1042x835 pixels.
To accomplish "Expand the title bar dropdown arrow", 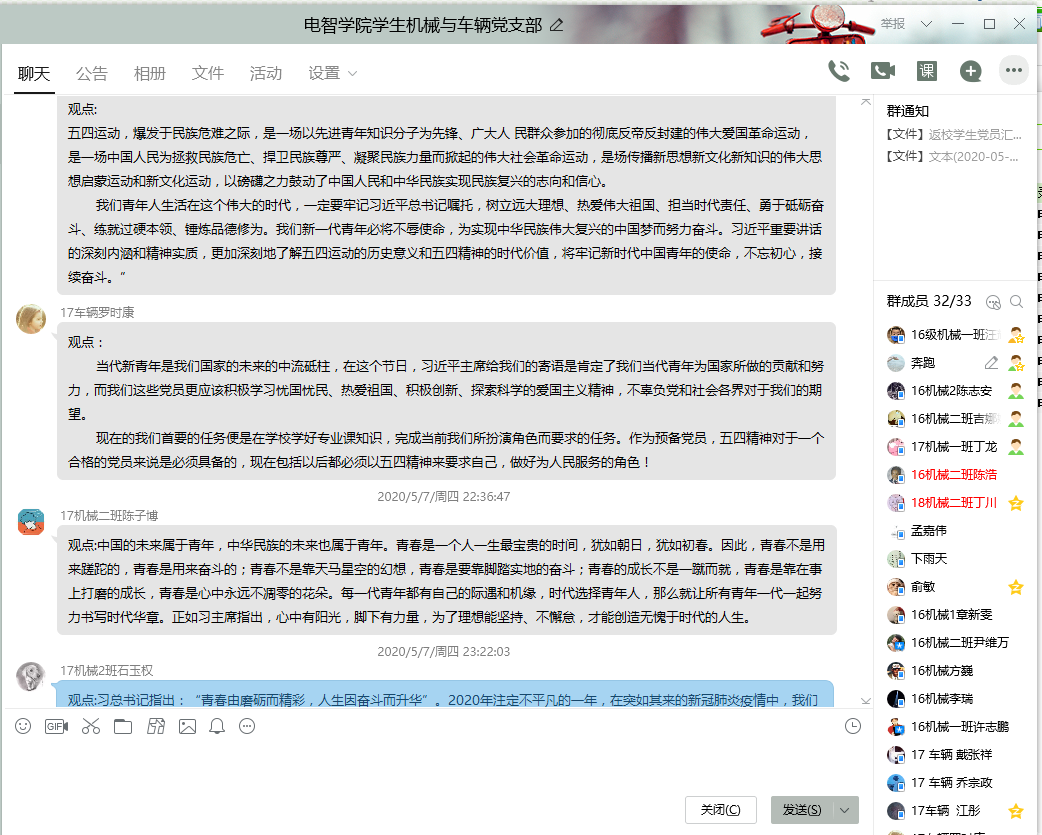I will tap(926, 23).
